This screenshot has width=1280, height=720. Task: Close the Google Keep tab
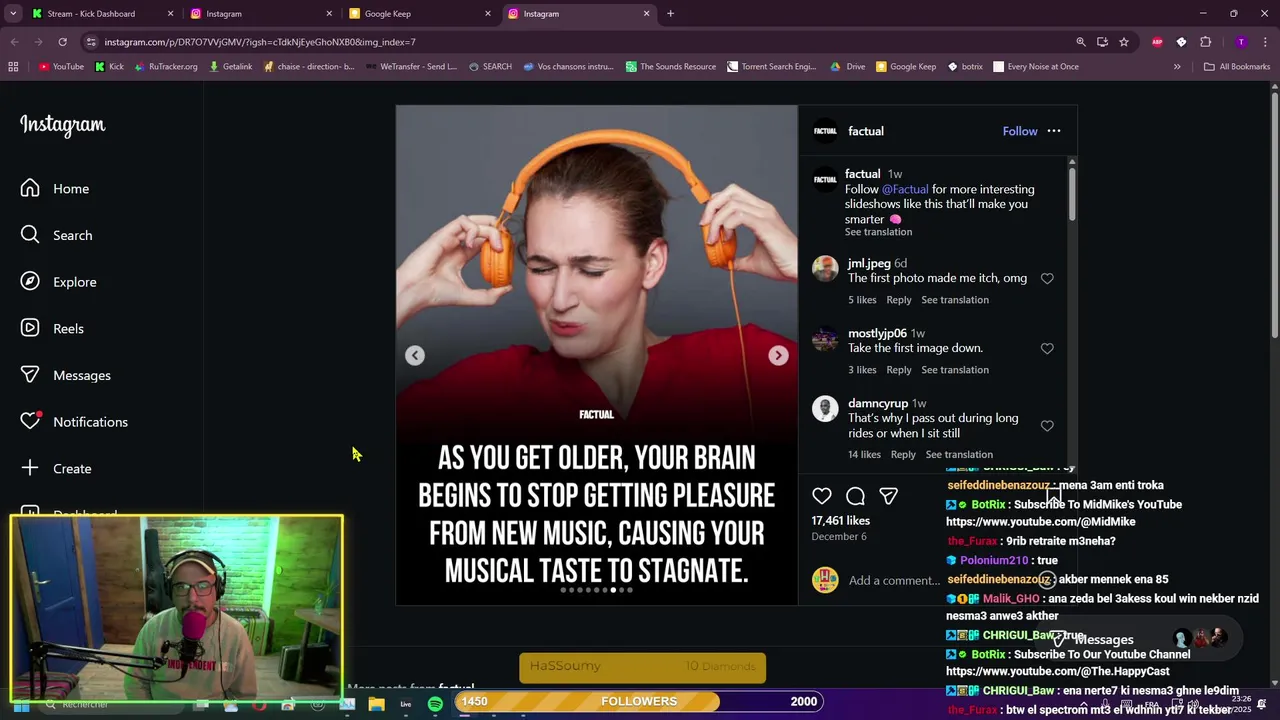click(488, 14)
